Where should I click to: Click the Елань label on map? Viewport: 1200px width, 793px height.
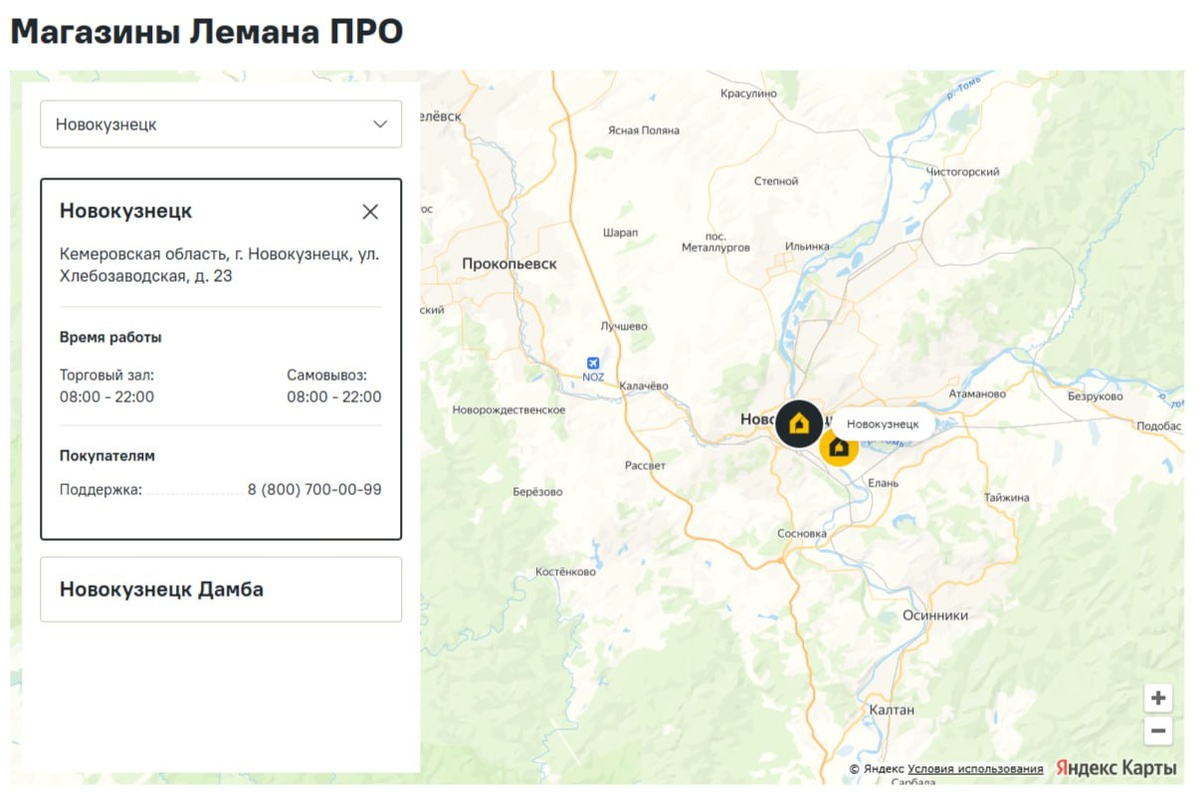(883, 484)
